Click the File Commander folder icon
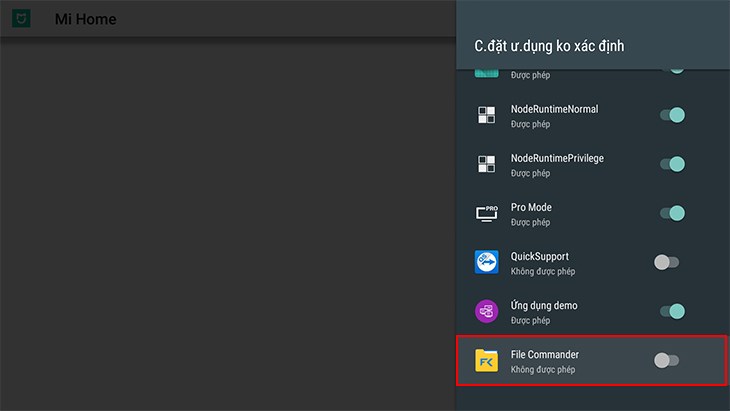The image size is (730, 411). (x=486, y=360)
